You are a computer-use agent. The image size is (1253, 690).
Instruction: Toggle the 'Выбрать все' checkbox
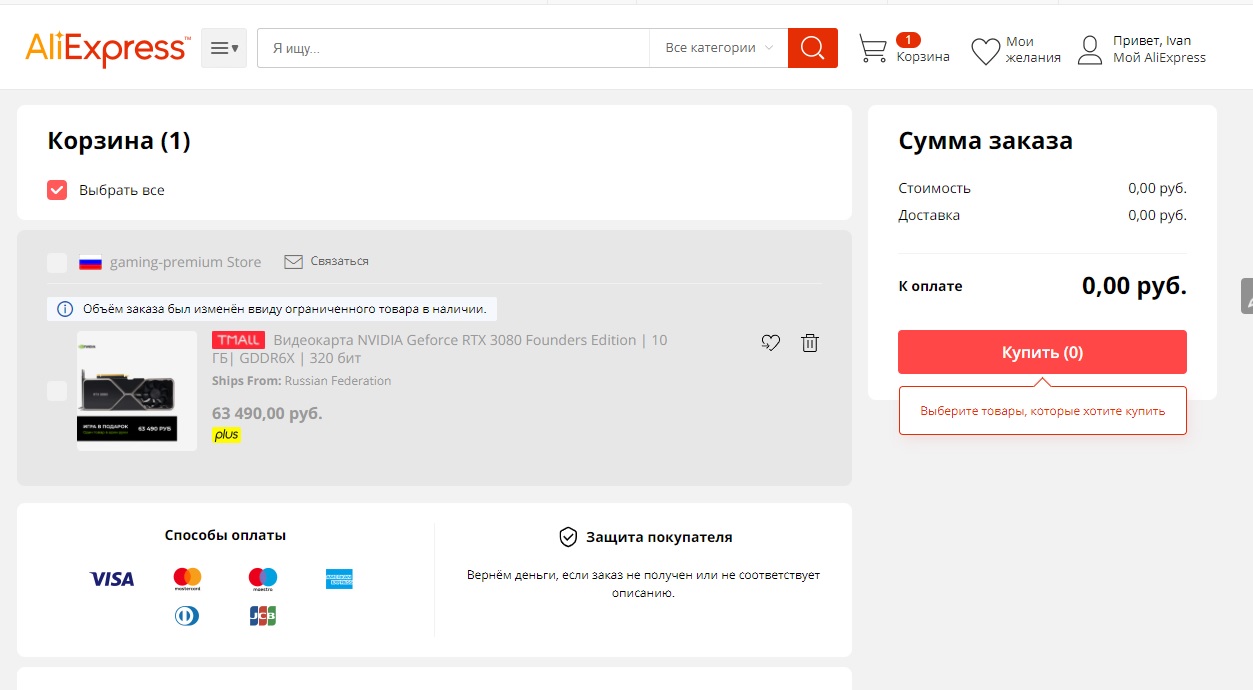(57, 190)
